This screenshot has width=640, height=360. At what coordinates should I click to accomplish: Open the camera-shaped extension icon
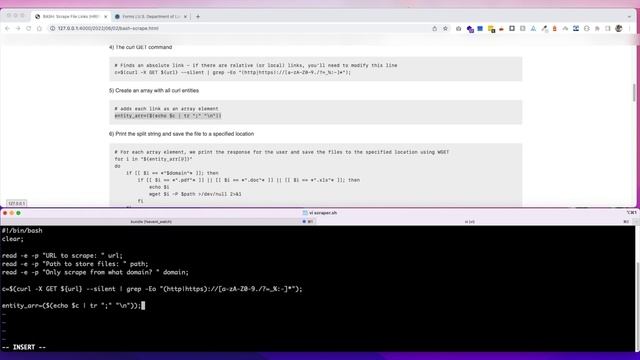coord(458,29)
